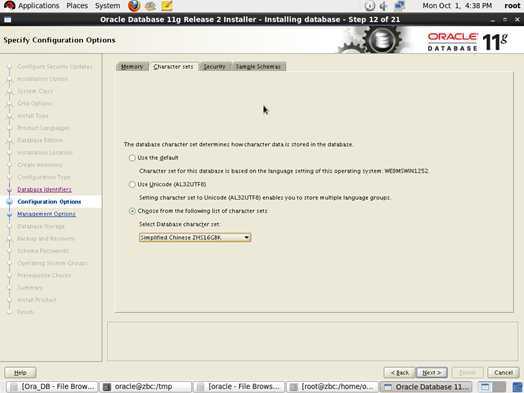Open the Simplified Chinese ZHS16GBK dropdown
This screenshot has width=524, height=393.
coord(195,238)
